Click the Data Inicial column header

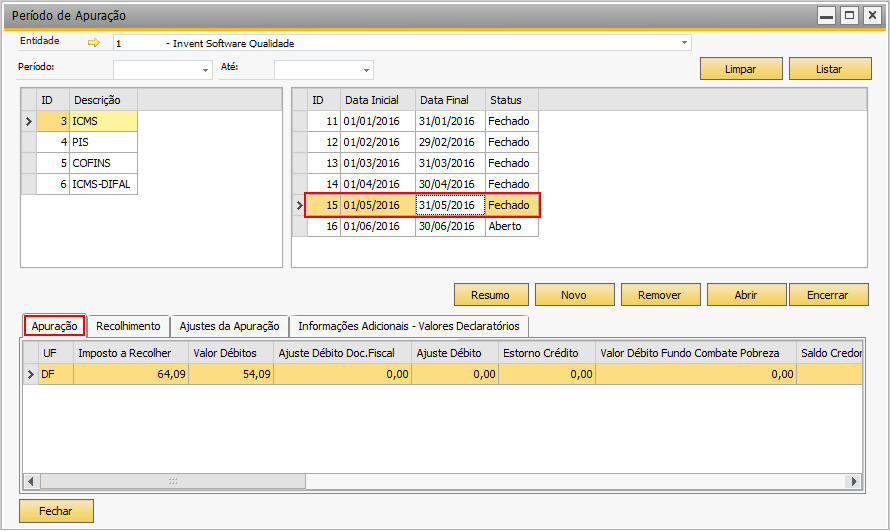pos(377,100)
